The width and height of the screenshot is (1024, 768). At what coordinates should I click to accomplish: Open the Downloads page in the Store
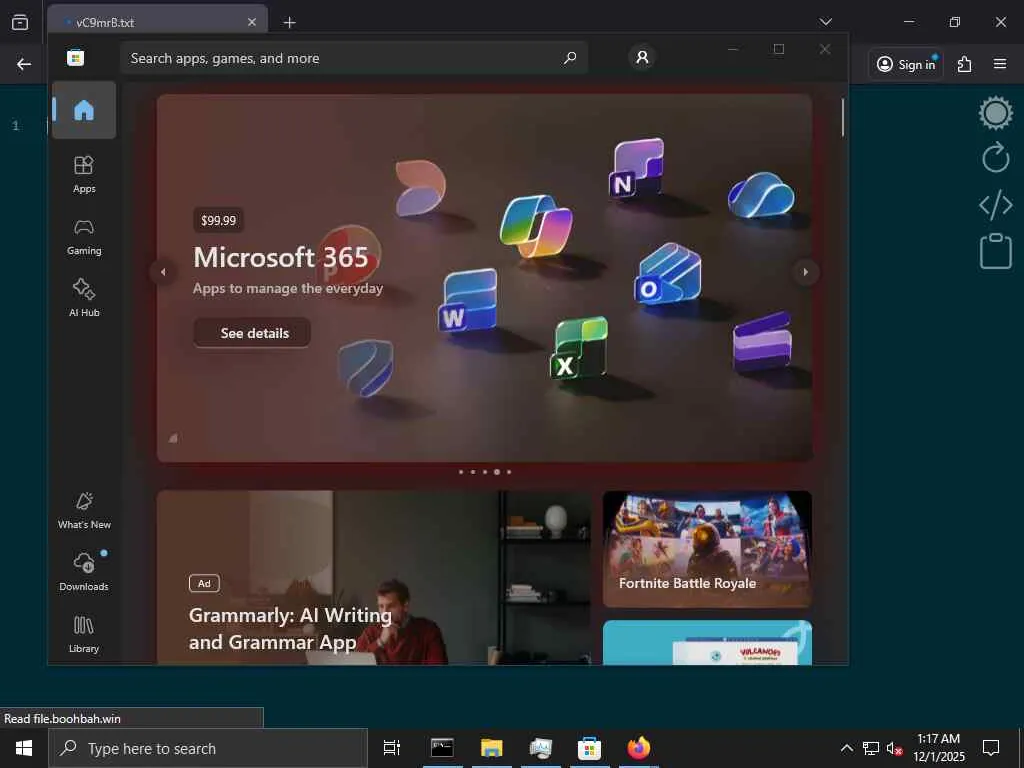point(84,572)
